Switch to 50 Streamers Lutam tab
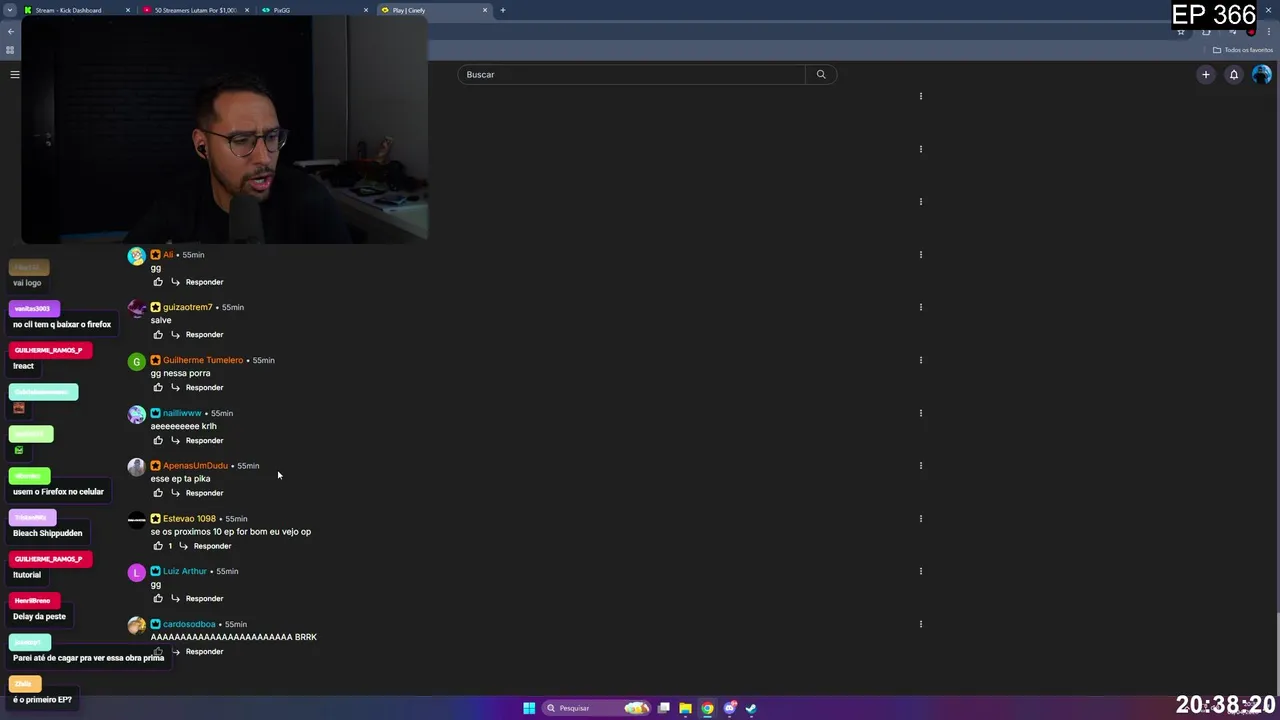 coord(196,10)
